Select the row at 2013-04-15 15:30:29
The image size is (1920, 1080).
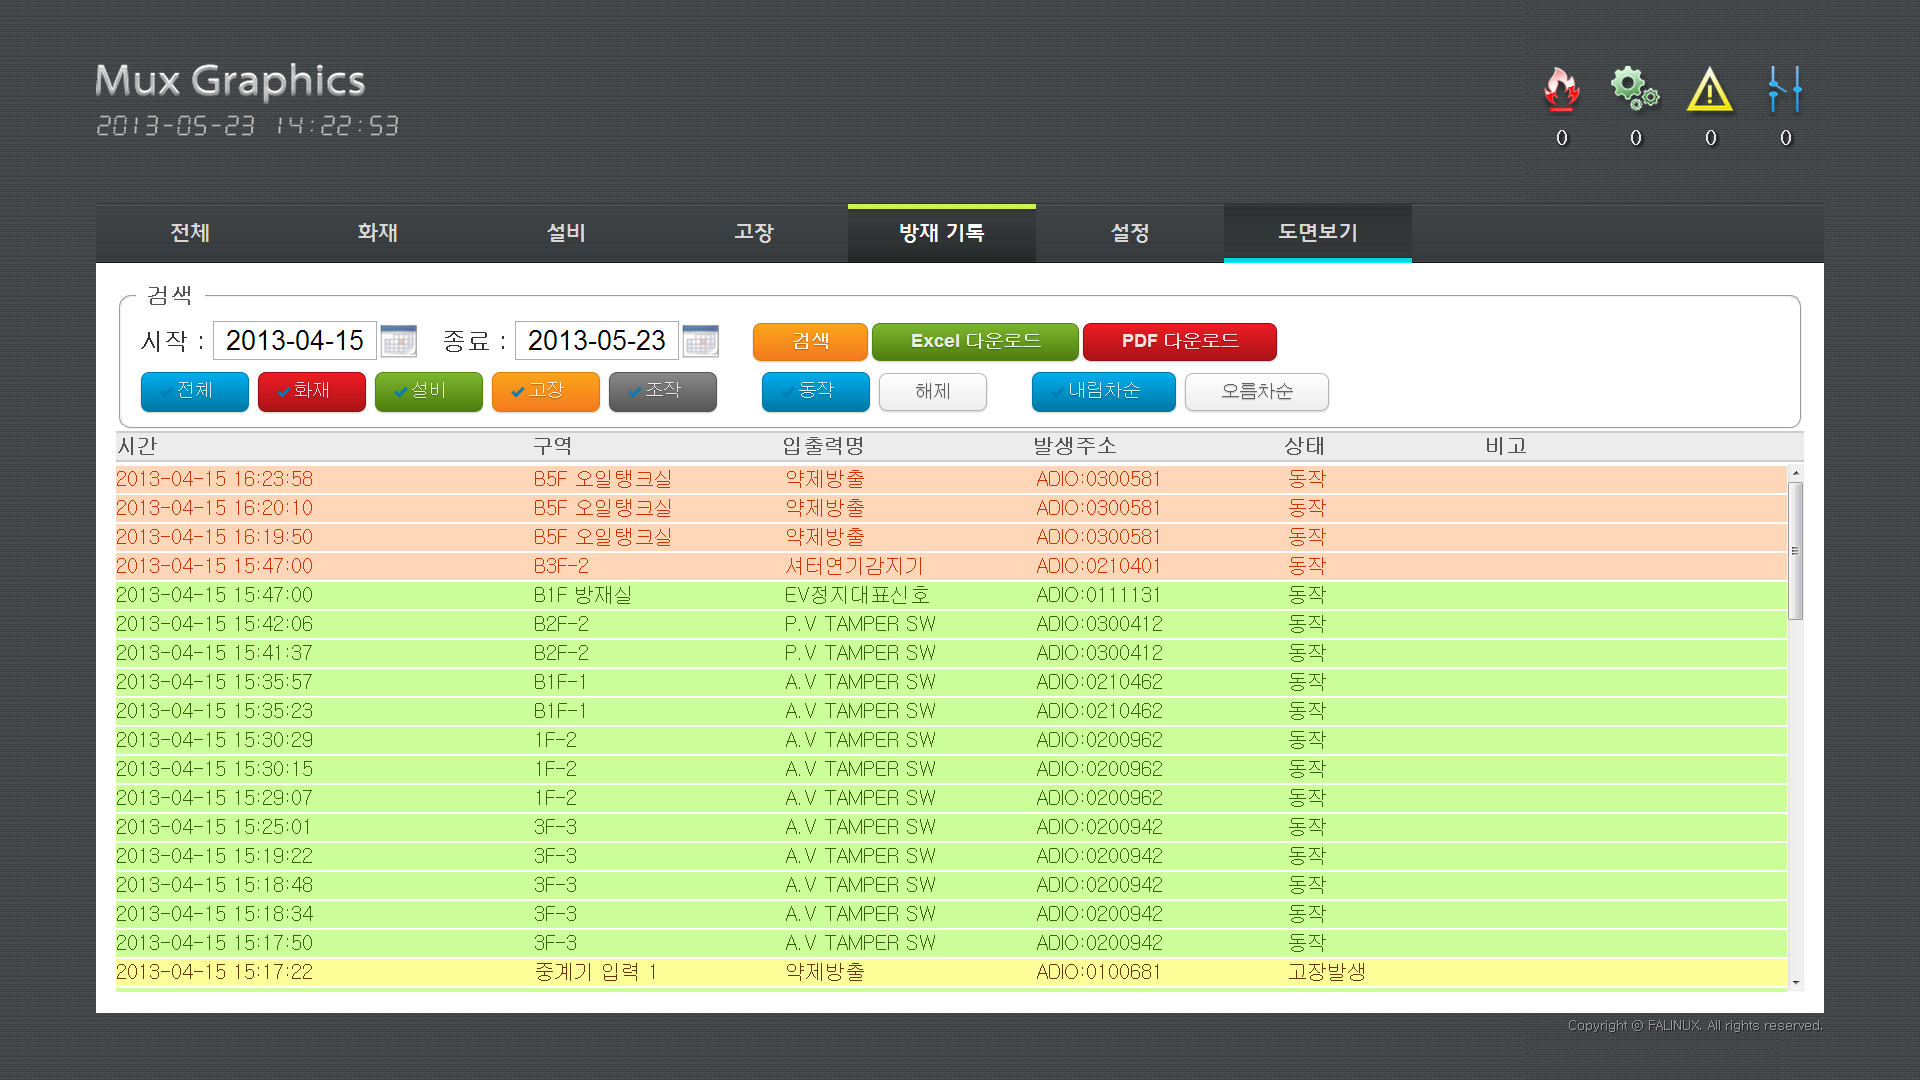click(x=951, y=740)
